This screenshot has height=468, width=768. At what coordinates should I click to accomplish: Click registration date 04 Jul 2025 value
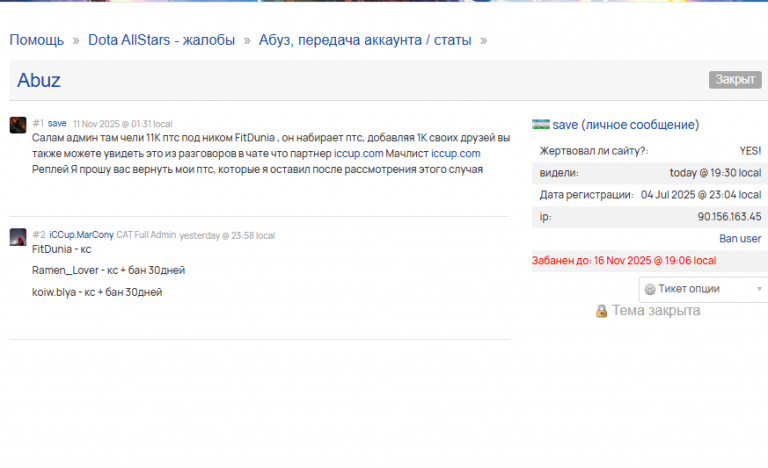pyautogui.click(x=701, y=195)
